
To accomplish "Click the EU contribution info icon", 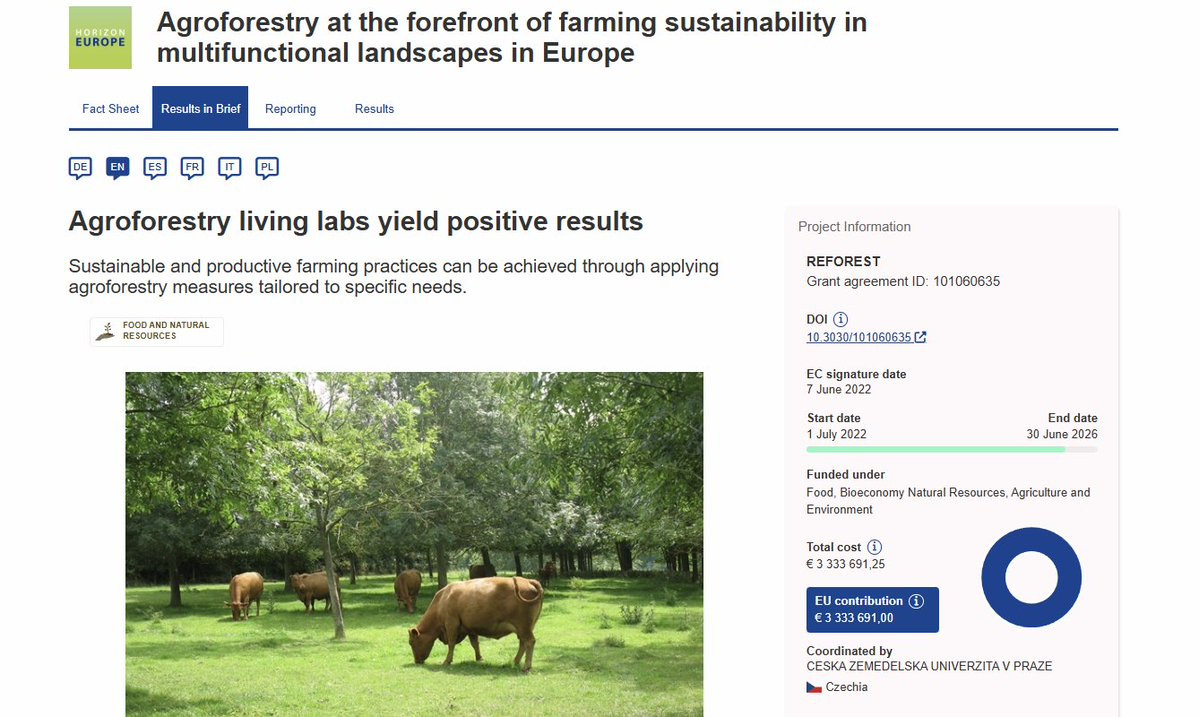I will [917, 601].
